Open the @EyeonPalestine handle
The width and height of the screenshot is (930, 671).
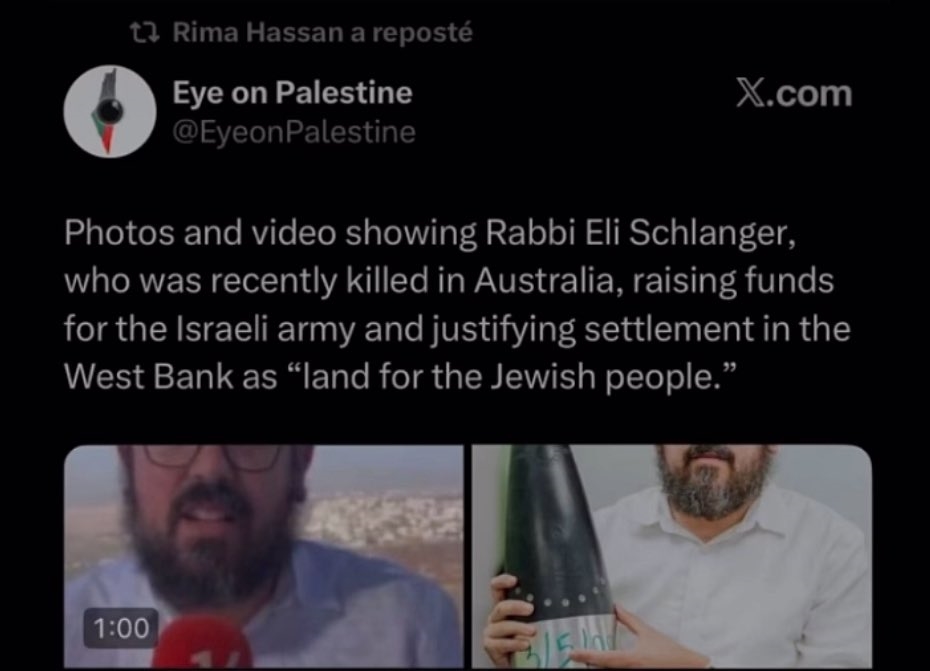pos(294,132)
